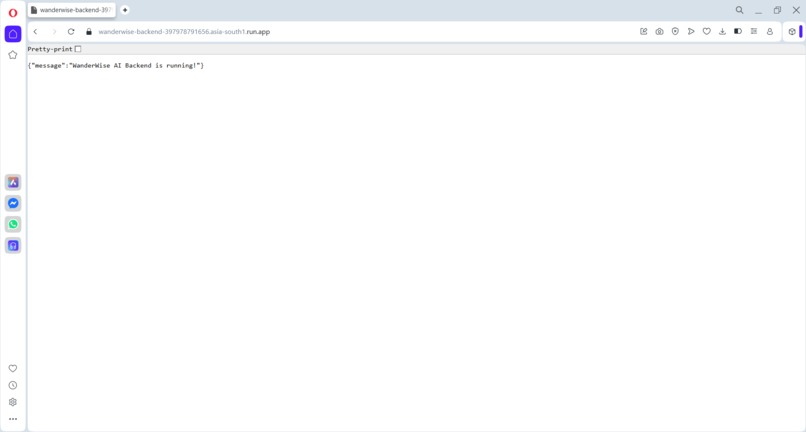Open the ad blocker shield icon
The image size is (806, 432).
coord(675,31)
